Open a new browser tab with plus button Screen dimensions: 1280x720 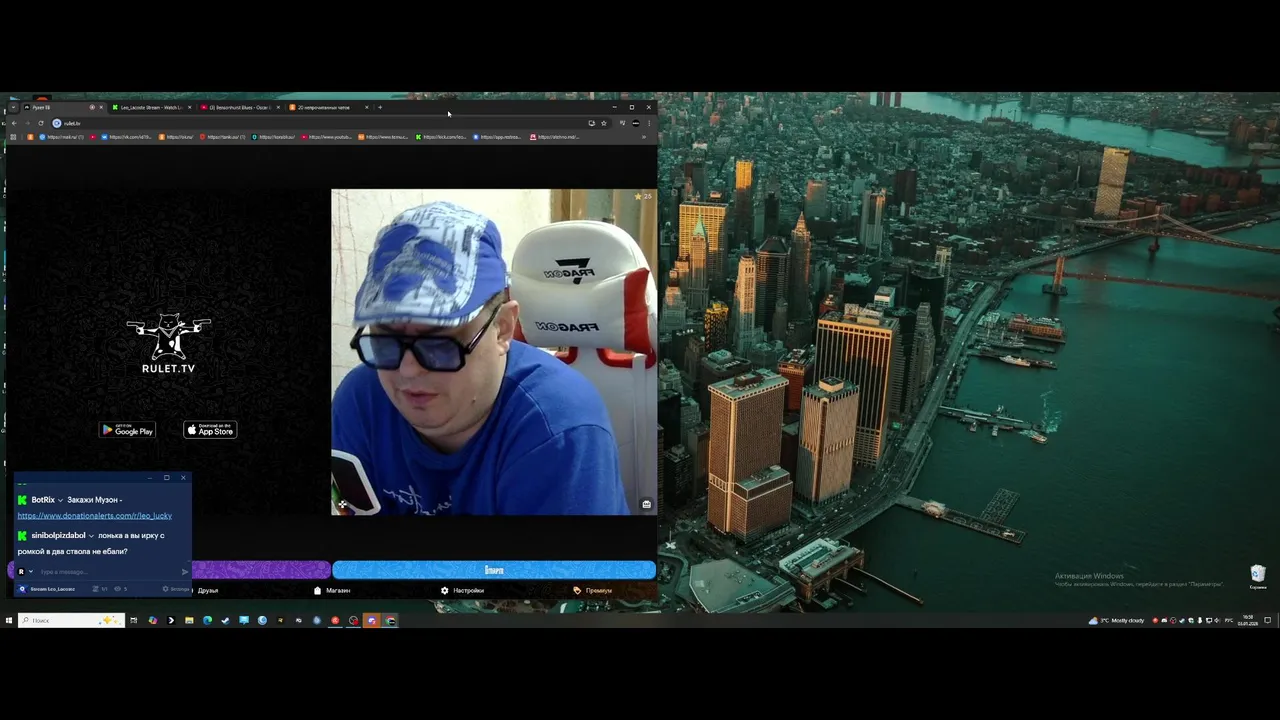[380, 107]
